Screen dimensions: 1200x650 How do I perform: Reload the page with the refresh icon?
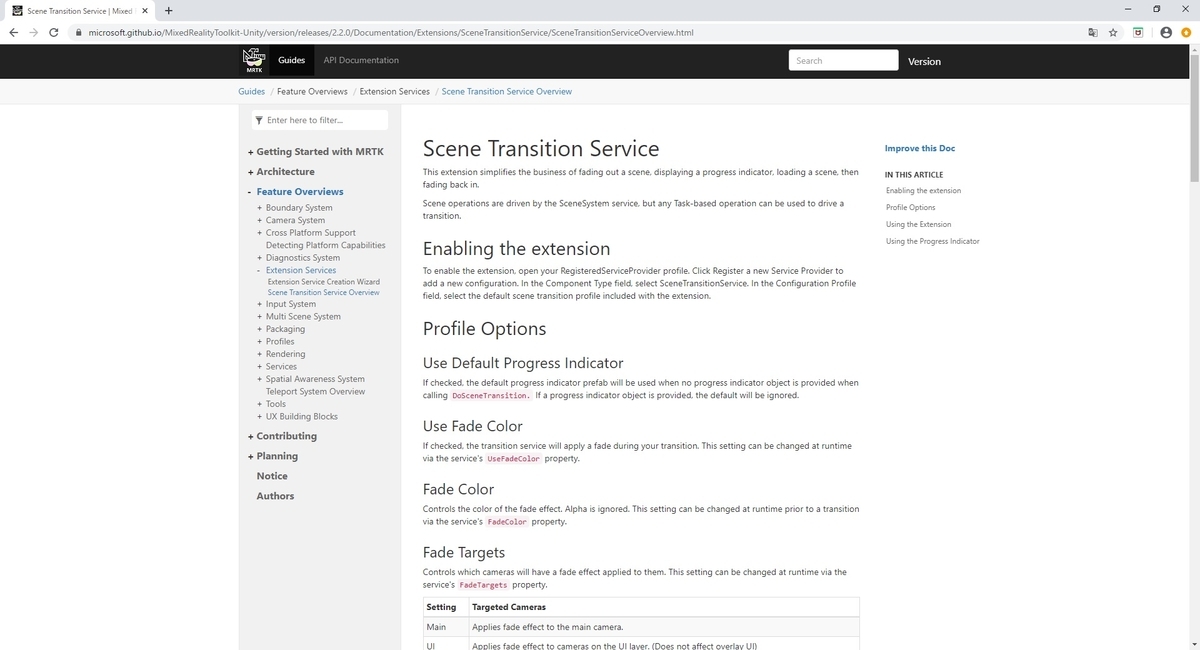[x=53, y=32]
